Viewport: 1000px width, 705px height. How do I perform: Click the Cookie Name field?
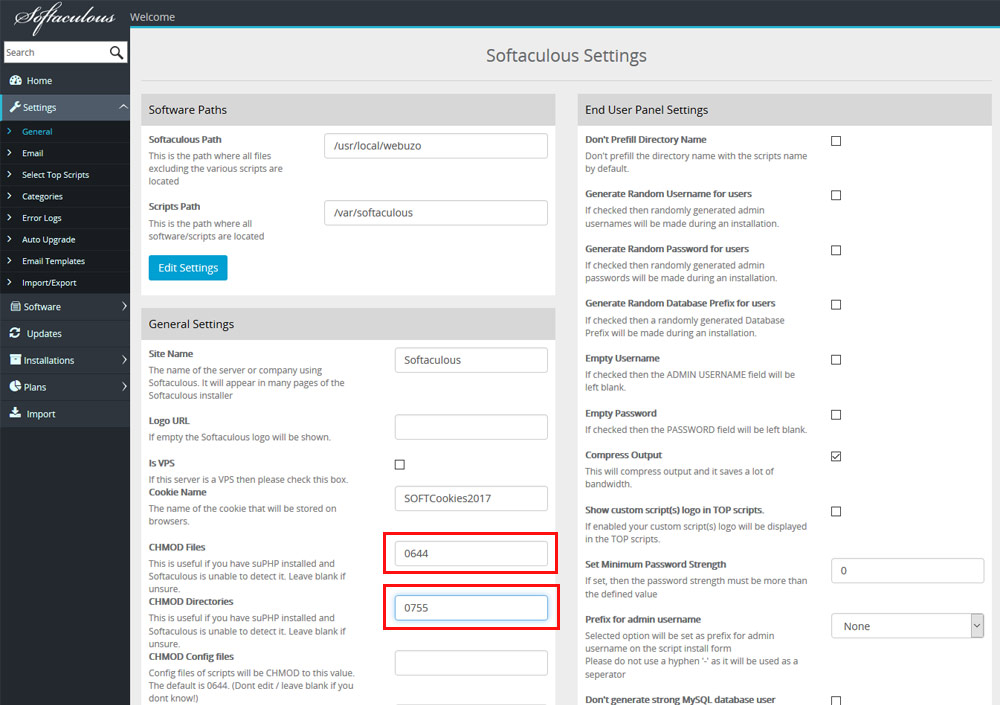(471, 498)
